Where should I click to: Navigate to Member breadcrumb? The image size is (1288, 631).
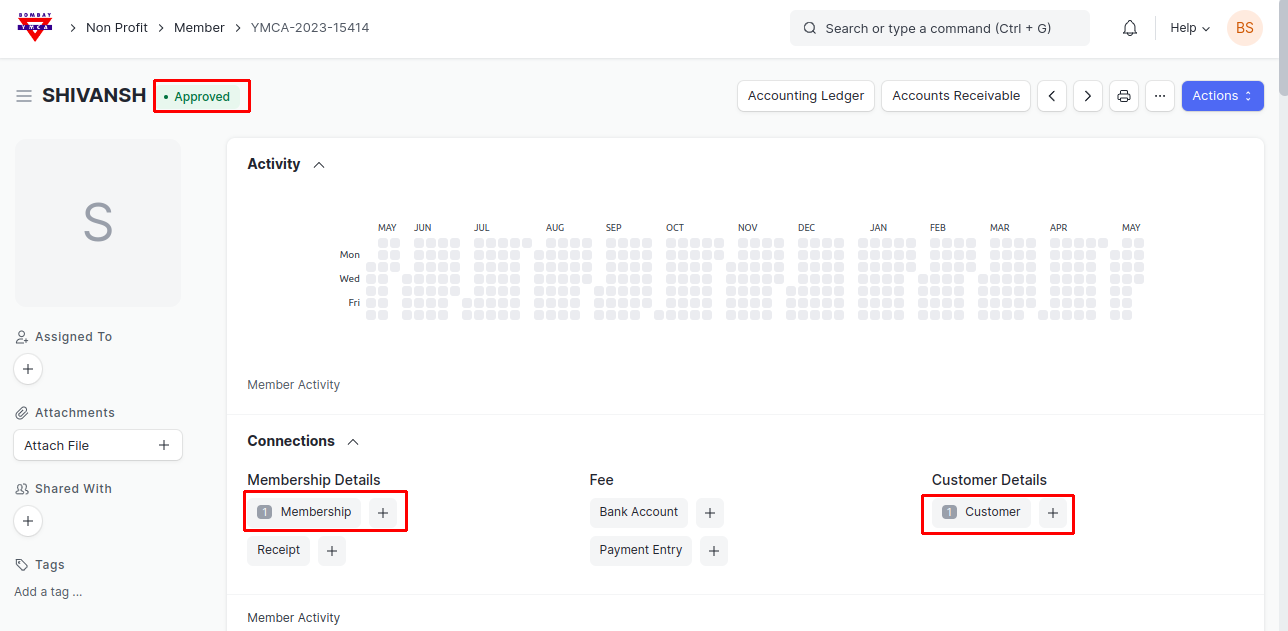pyautogui.click(x=199, y=28)
